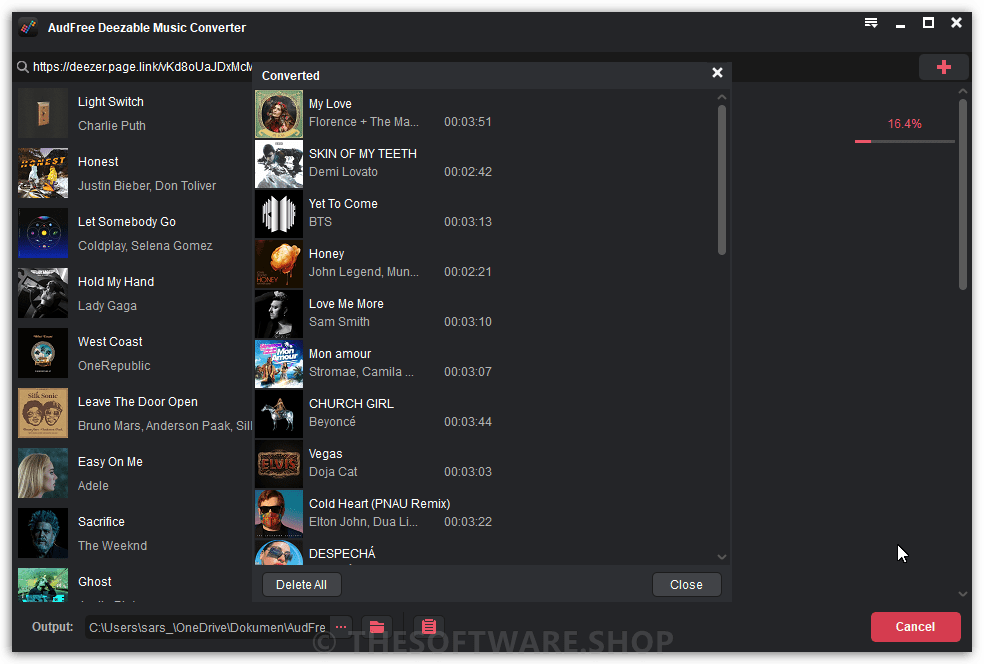
Task: Select the Leave The Door Open cover
Action: click(x=43, y=413)
